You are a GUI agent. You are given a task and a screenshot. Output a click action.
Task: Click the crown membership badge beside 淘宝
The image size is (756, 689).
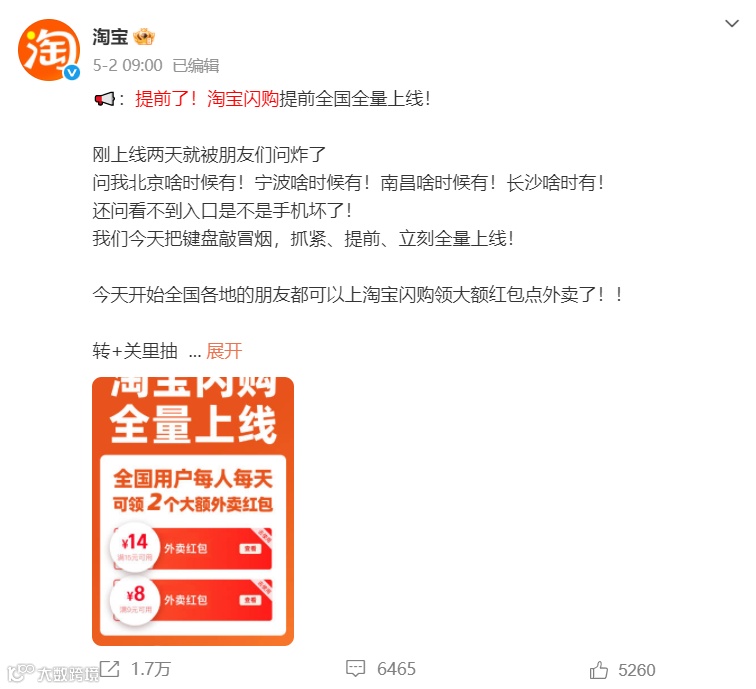pos(144,37)
